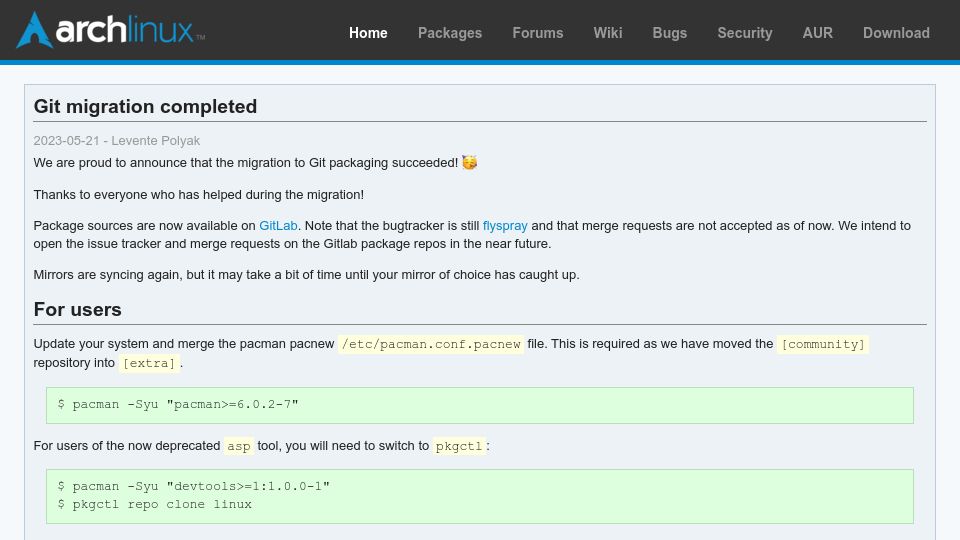The image size is (960, 540).
Task: Open the Bugs tracker link
Action: (670, 33)
